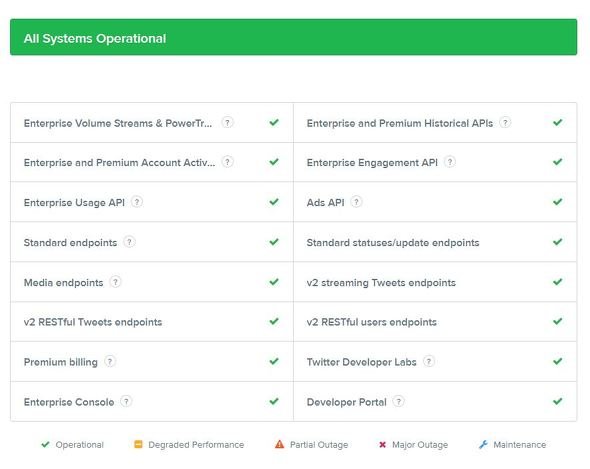590x469 pixels.
Task: Click question mark by Twitter Developer Labs
Action: (429, 362)
